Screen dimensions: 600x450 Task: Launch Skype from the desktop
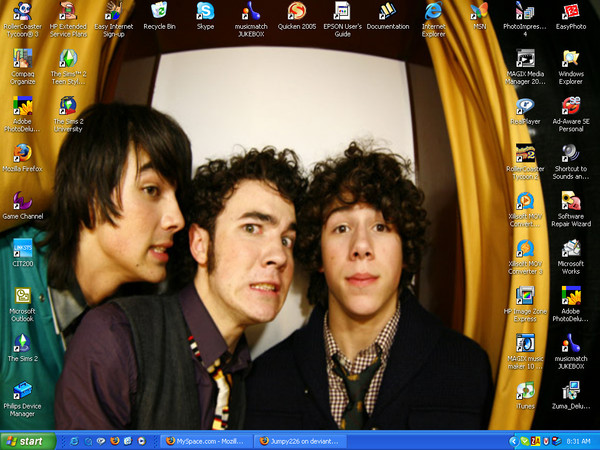point(205,11)
